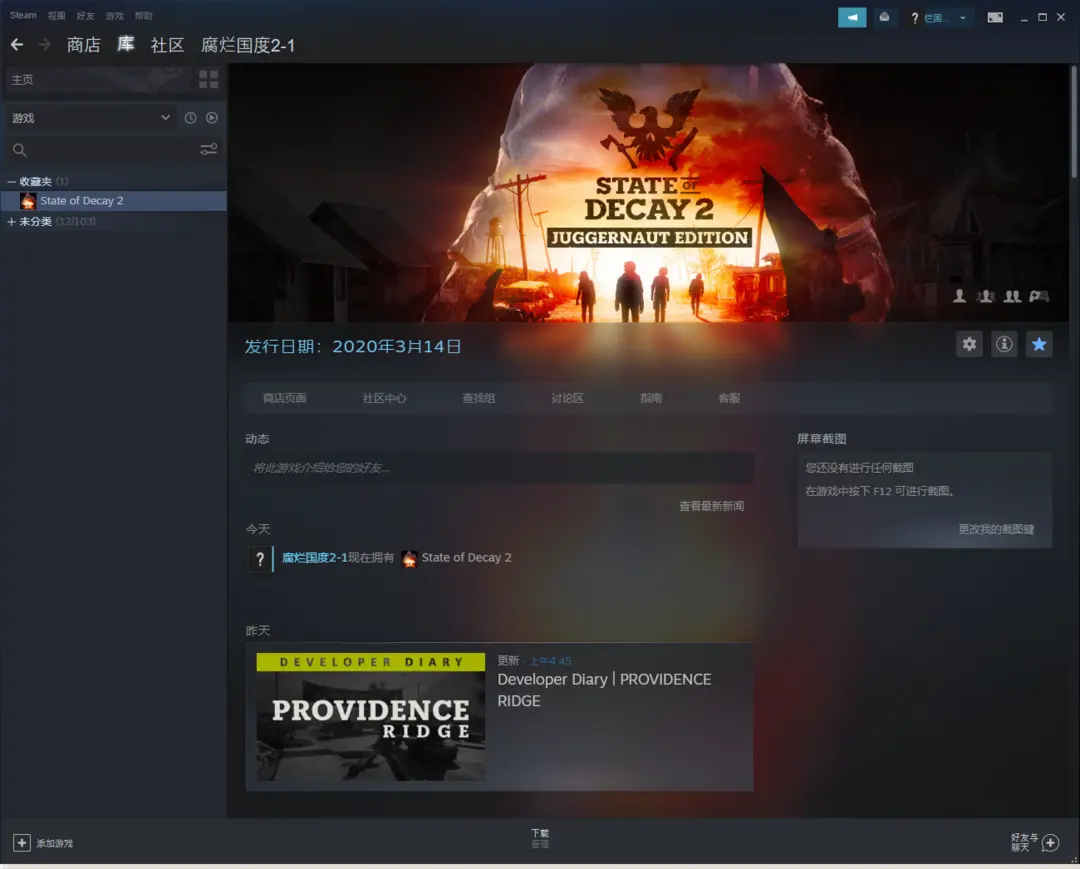Select State of Decay 2 in library list
The image size is (1080, 869).
click(x=114, y=200)
